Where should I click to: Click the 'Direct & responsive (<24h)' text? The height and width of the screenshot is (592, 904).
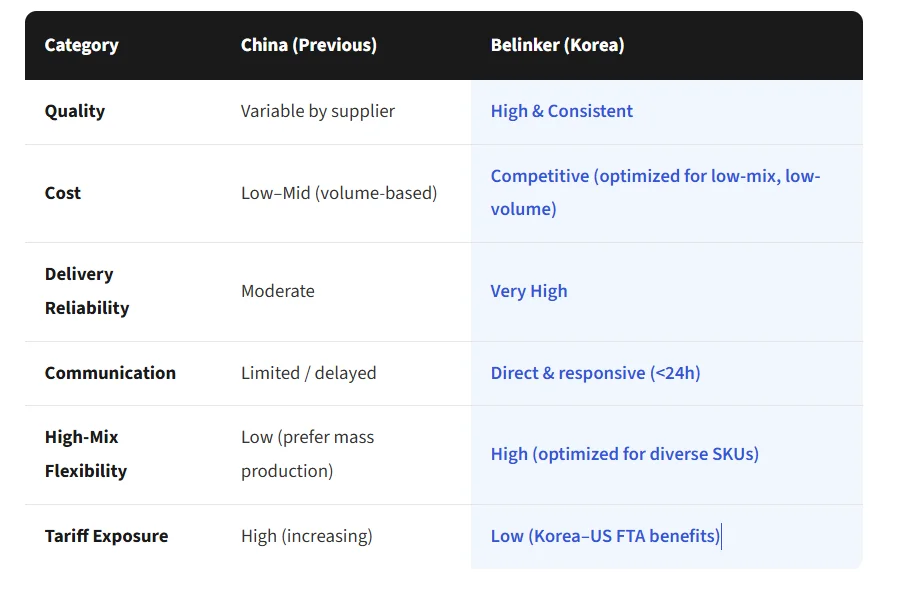pos(595,373)
